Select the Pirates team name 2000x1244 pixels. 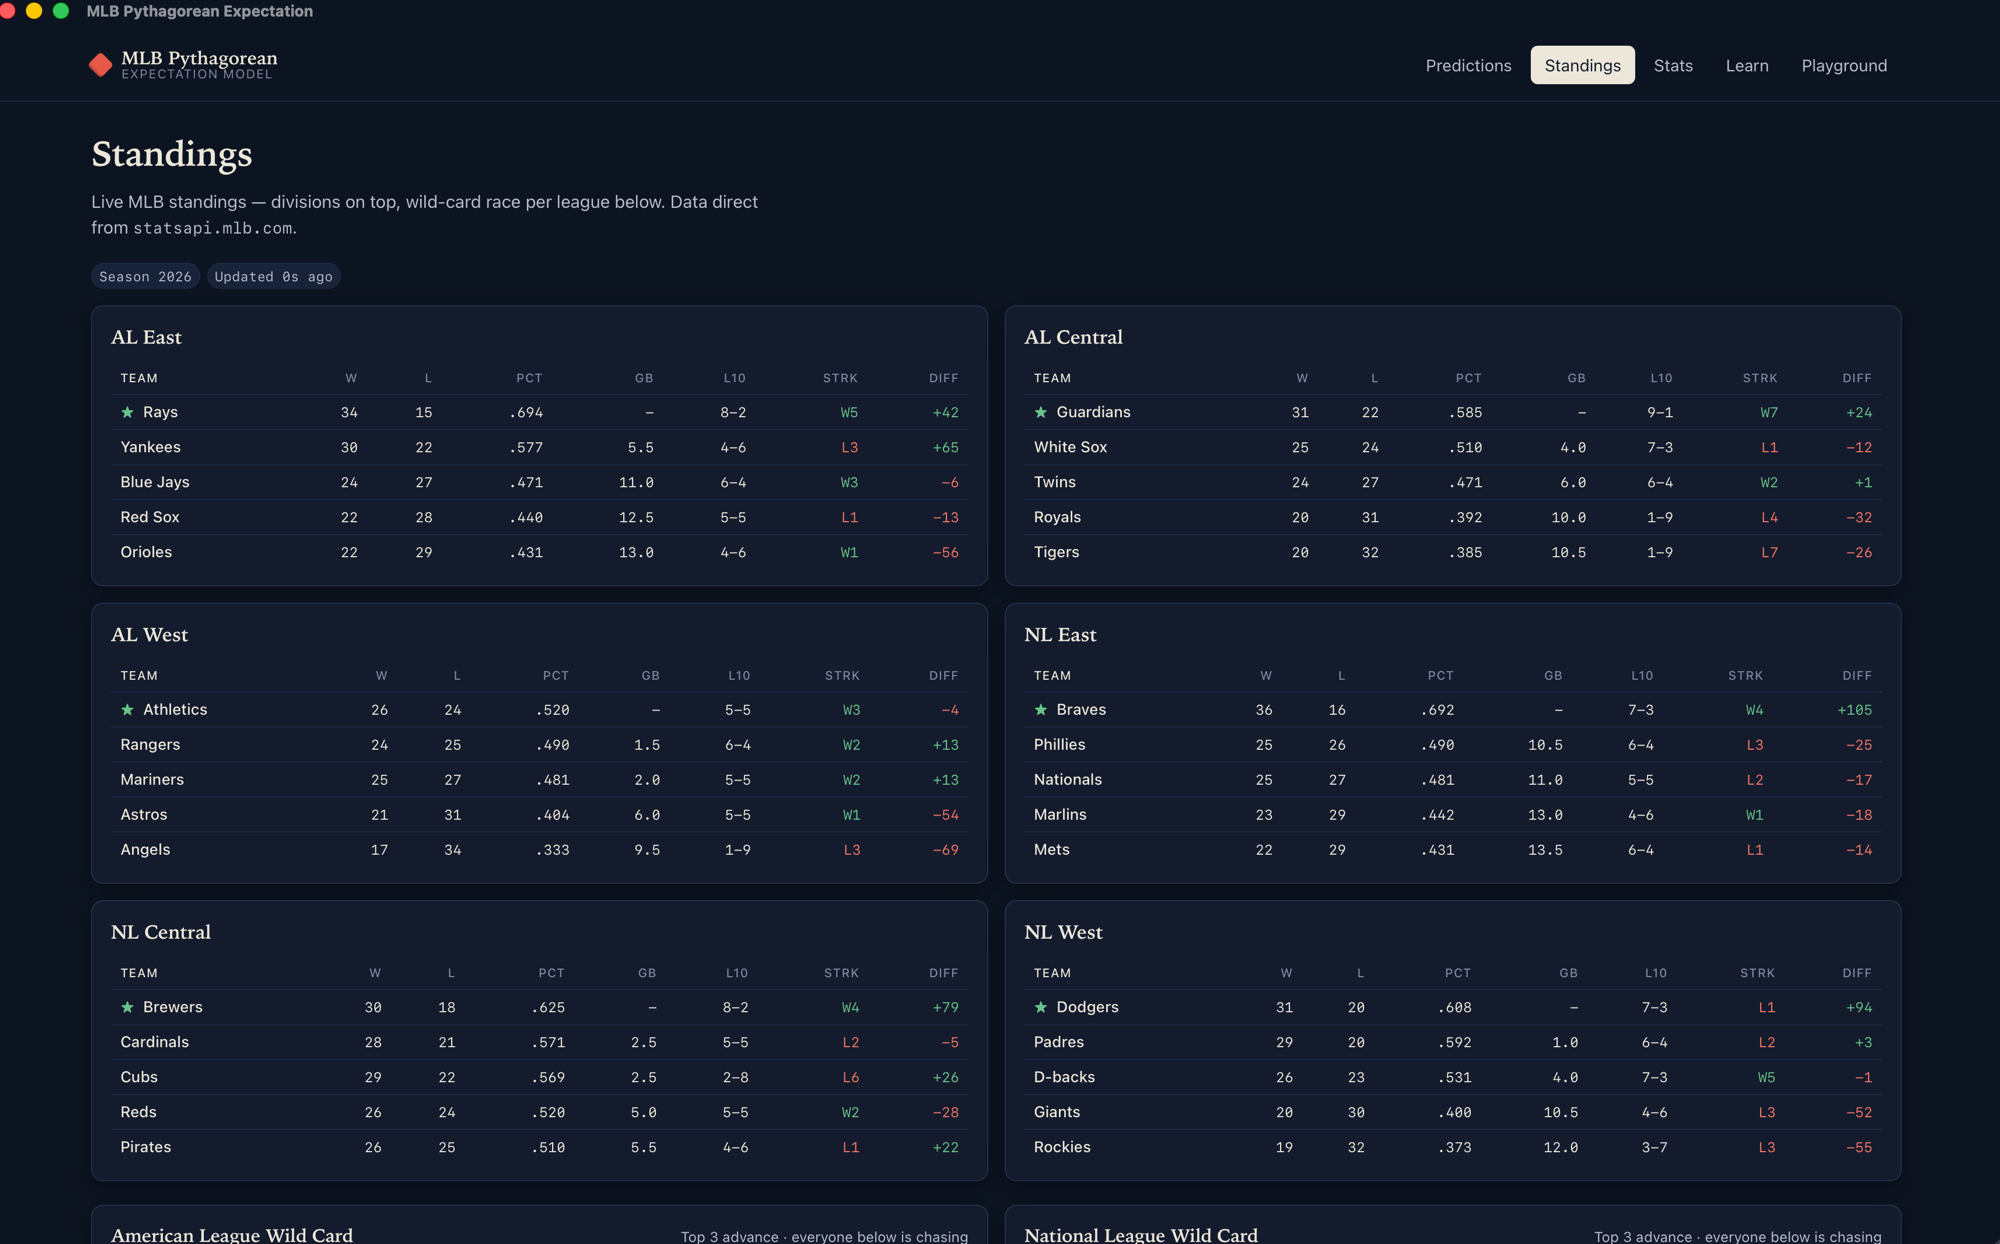coord(146,1147)
